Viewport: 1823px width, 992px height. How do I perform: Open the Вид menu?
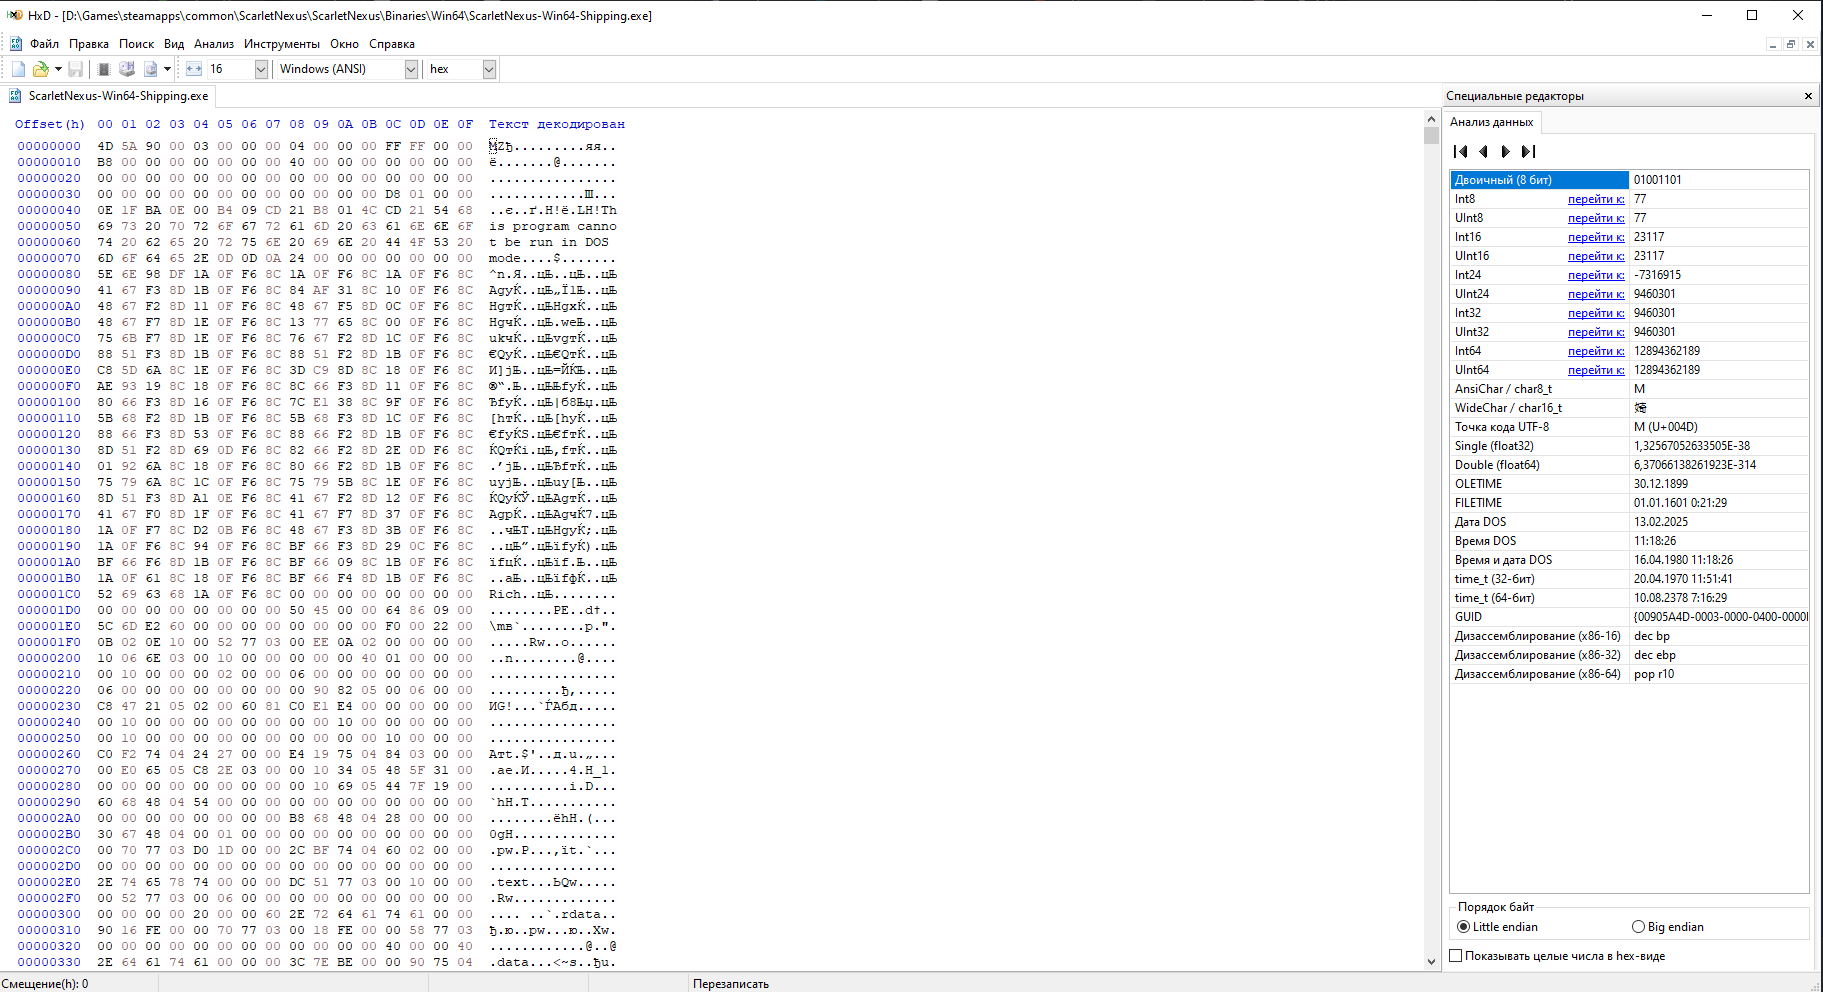pos(174,44)
